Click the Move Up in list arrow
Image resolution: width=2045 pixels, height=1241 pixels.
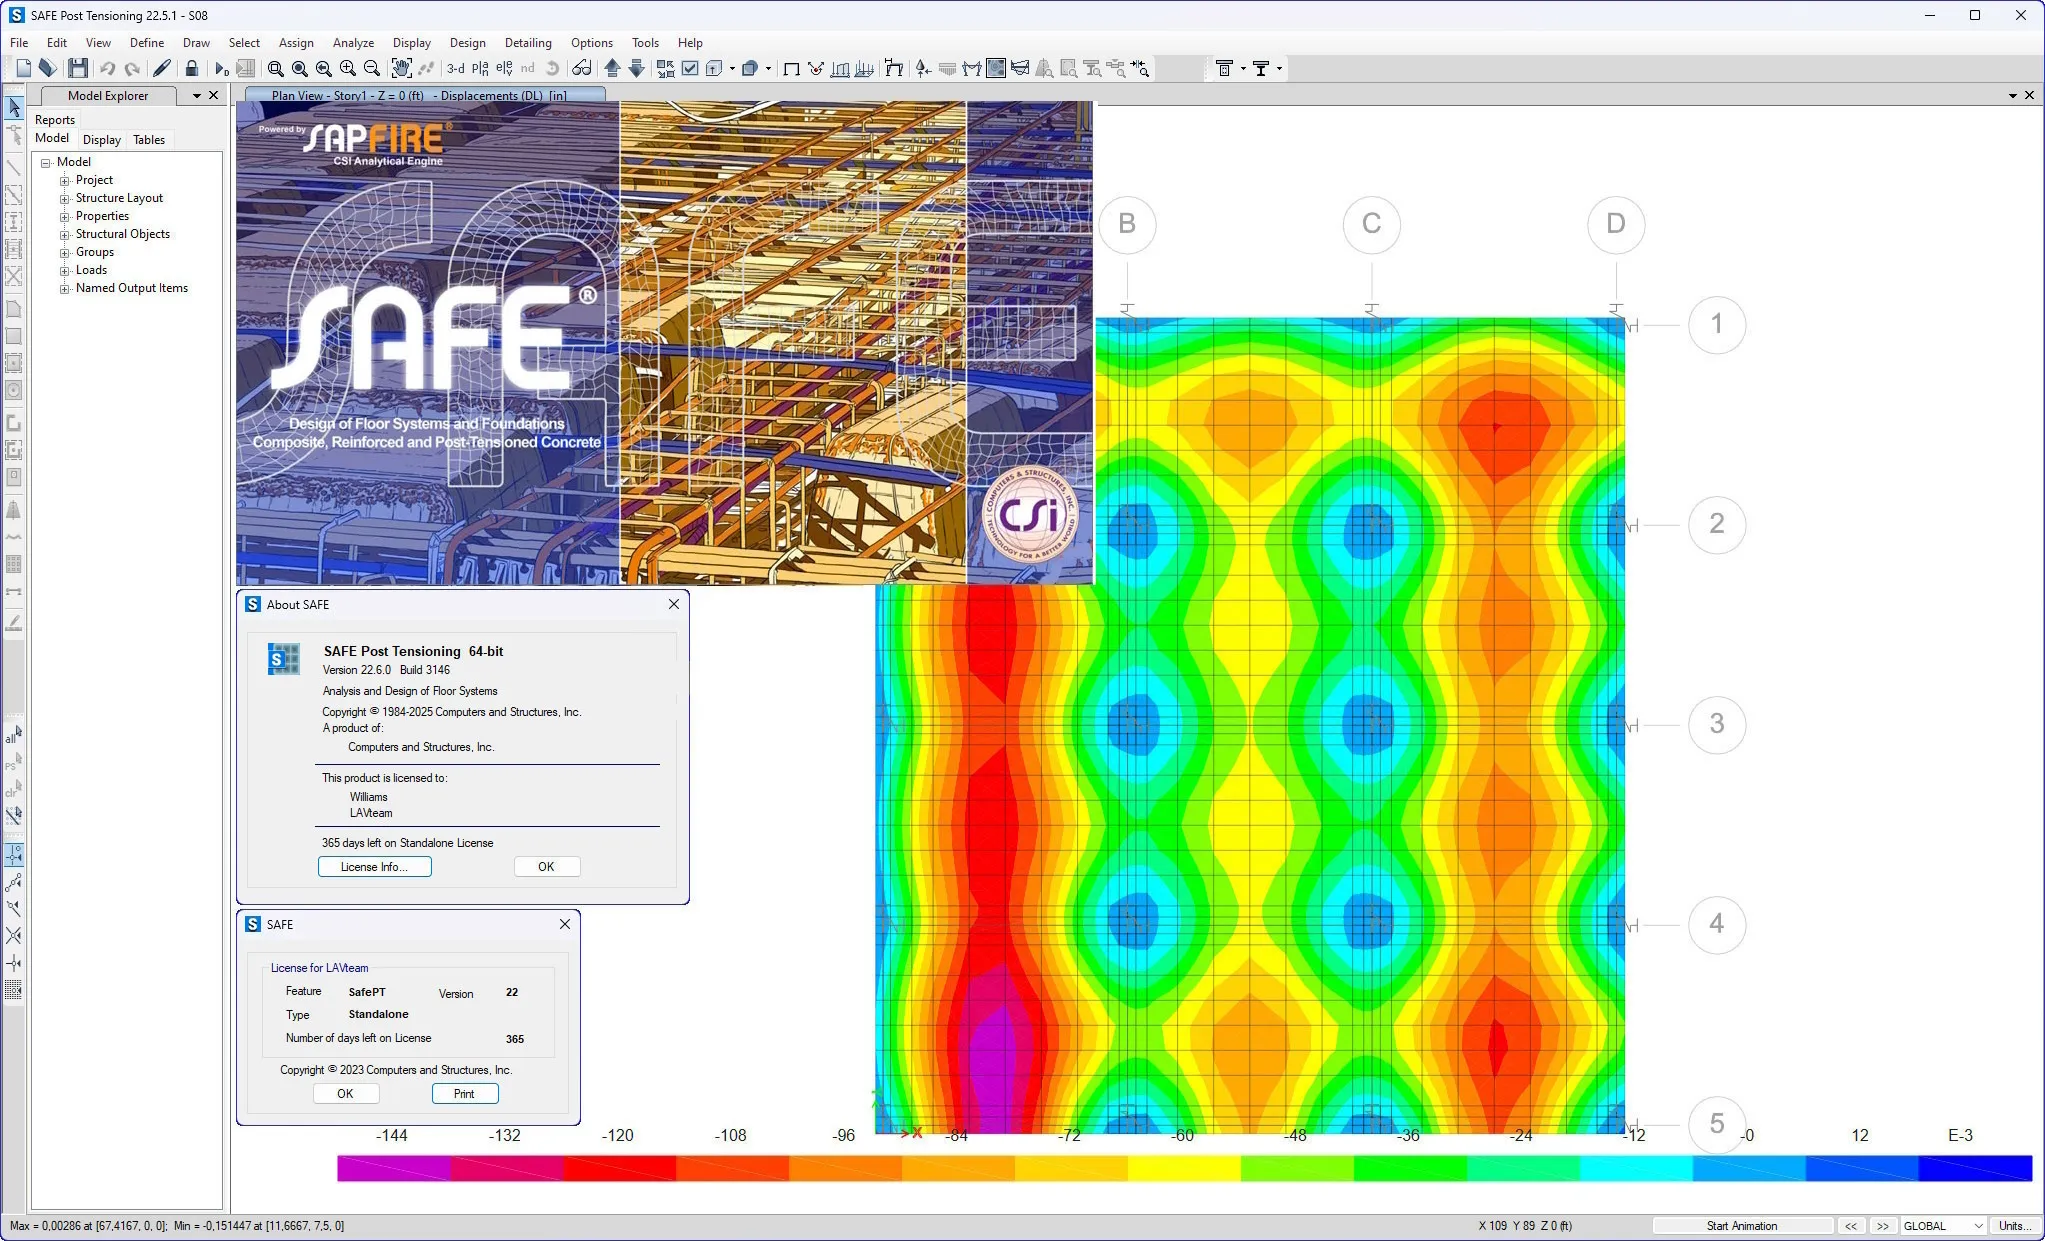tap(612, 69)
